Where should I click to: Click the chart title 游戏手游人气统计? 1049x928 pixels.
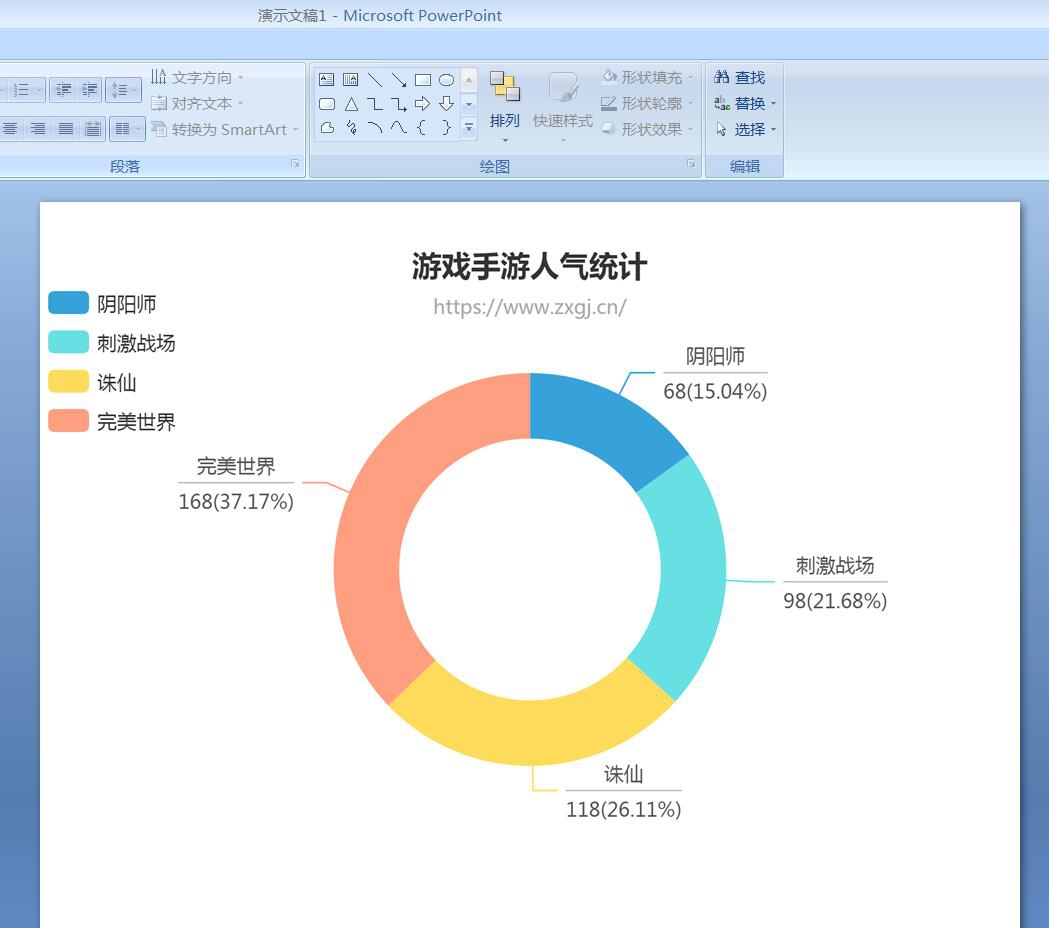click(x=529, y=267)
